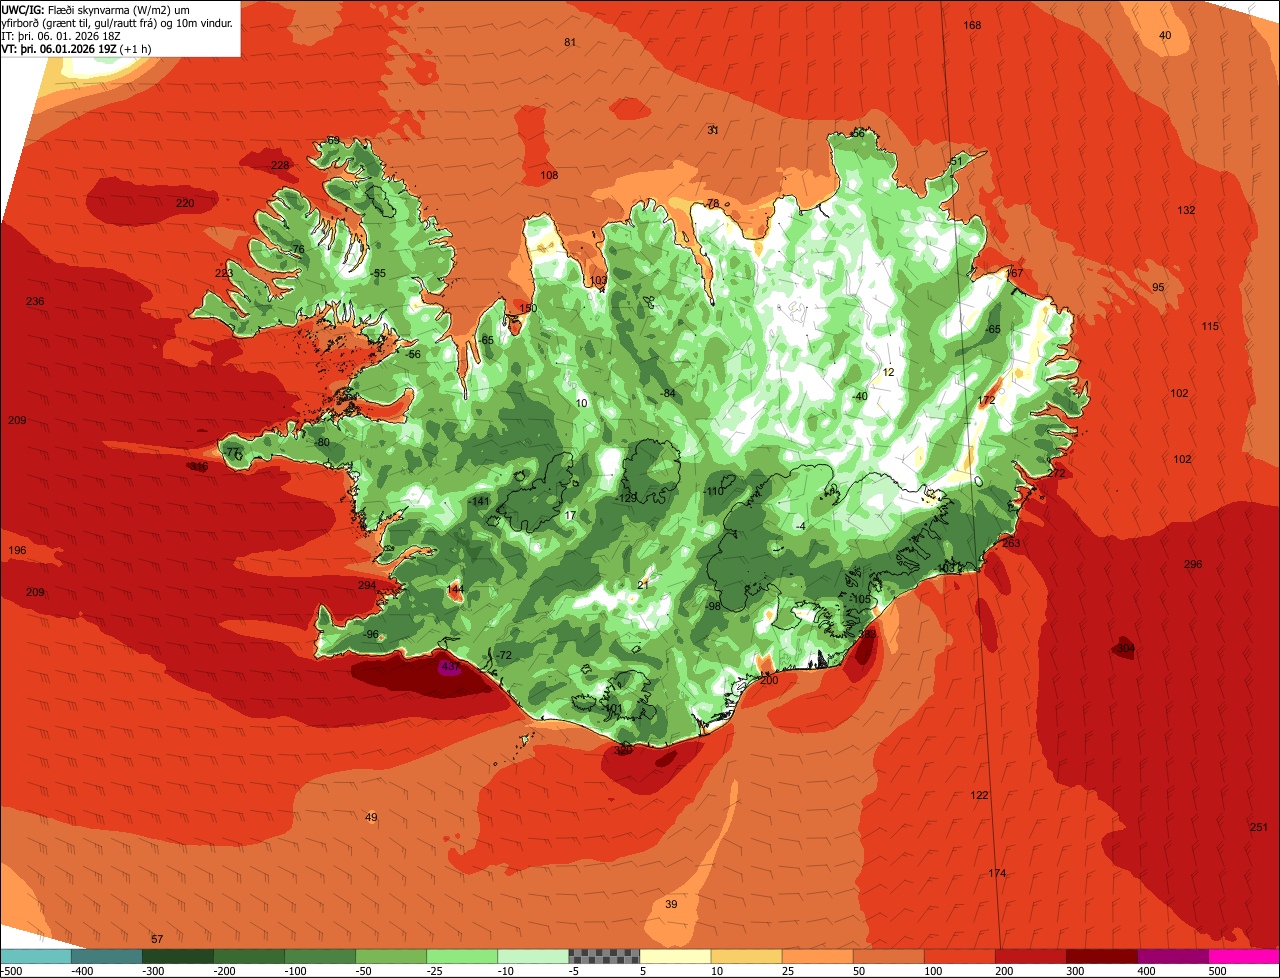1280x978 pixels.
Task: Select the value 168 at the top of the map
Action: tap(972, 25)
